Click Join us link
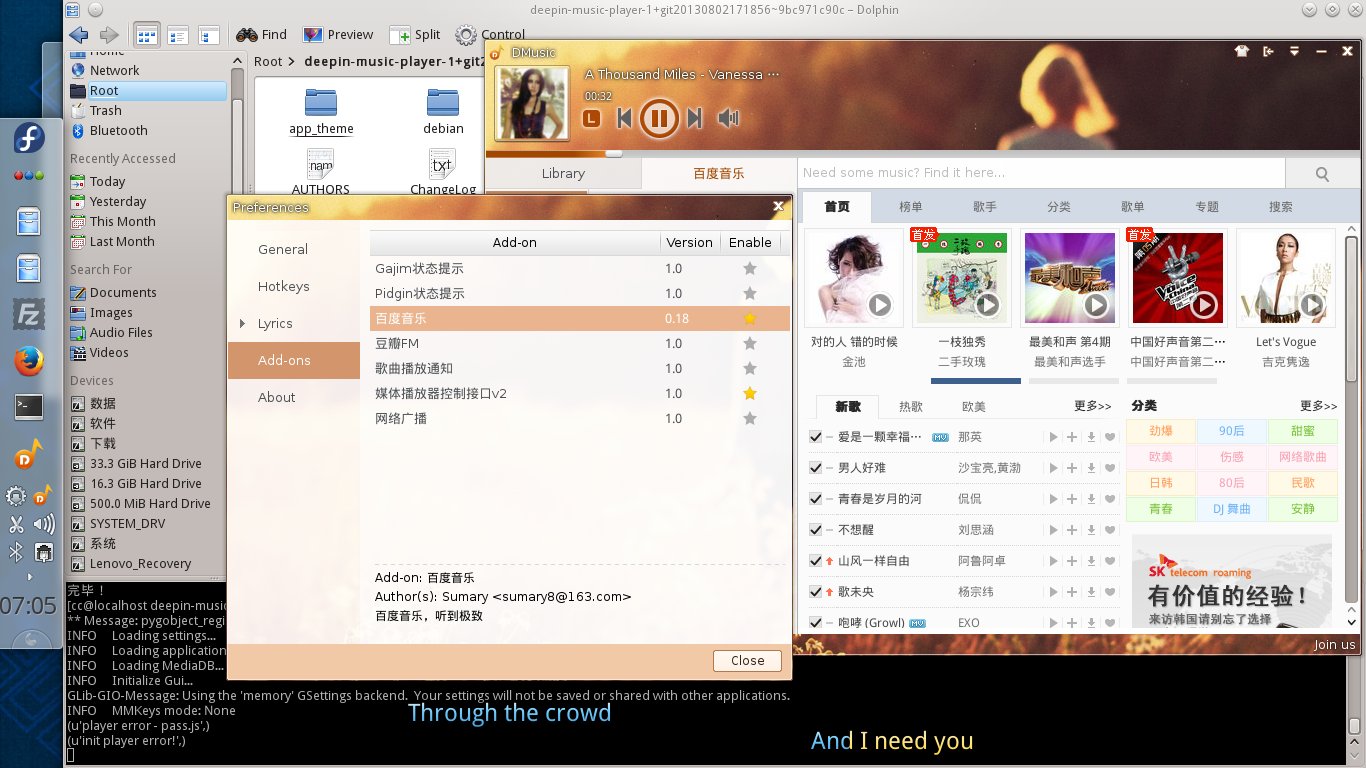The image size is (1366, 768). click(x=1335, y=645)
